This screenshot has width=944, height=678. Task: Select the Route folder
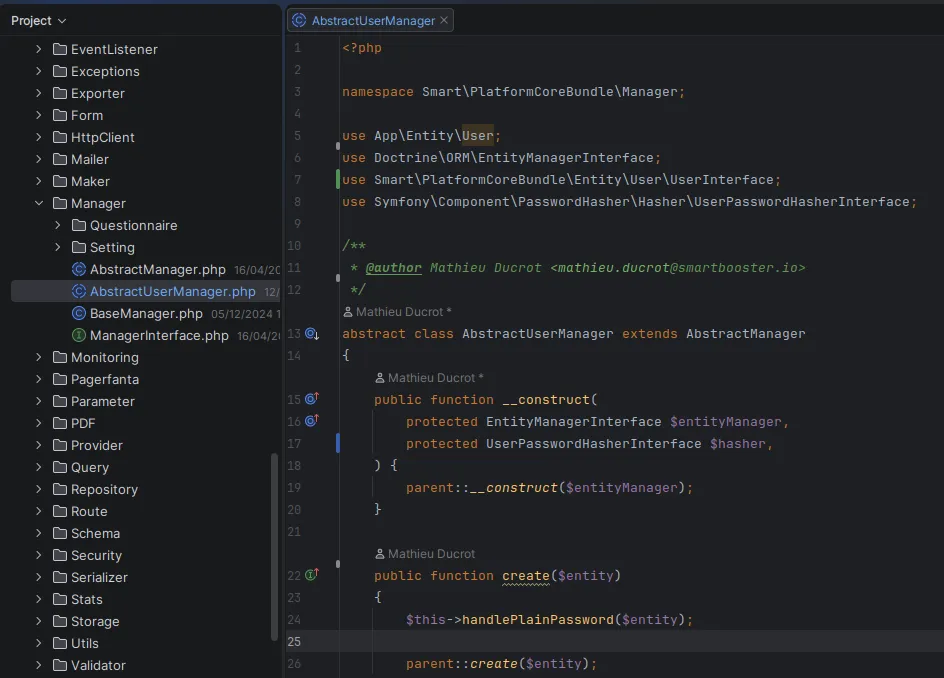[89, 511]
